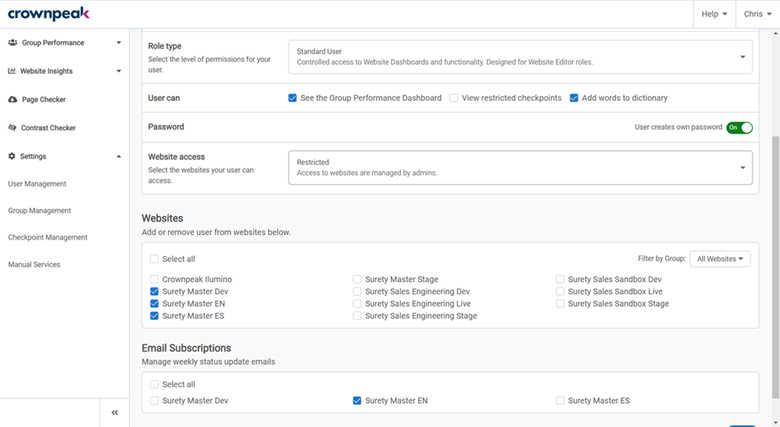This screenshot has width=780, height=427.
Task: Check Surety Sales Engineering Stage website
Action: (357, 316)
